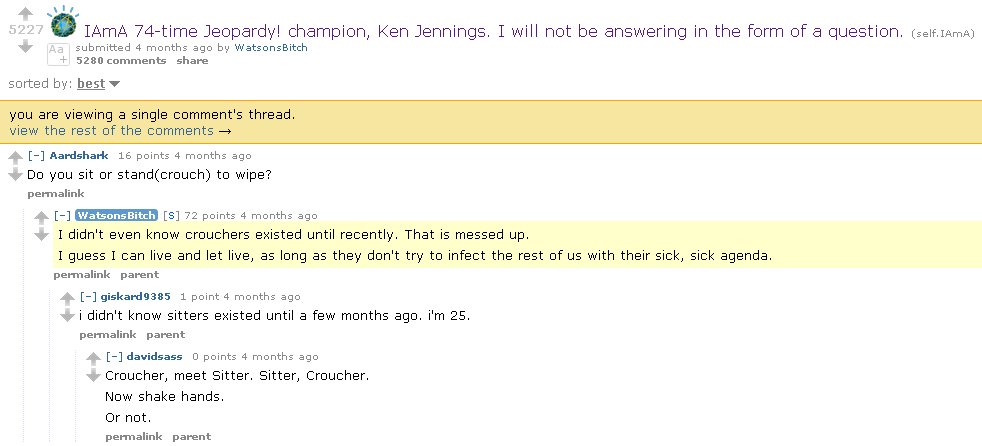Open the 5280 comments link
982x446 pixels.
pyautogui.click(x=121, y=60)
